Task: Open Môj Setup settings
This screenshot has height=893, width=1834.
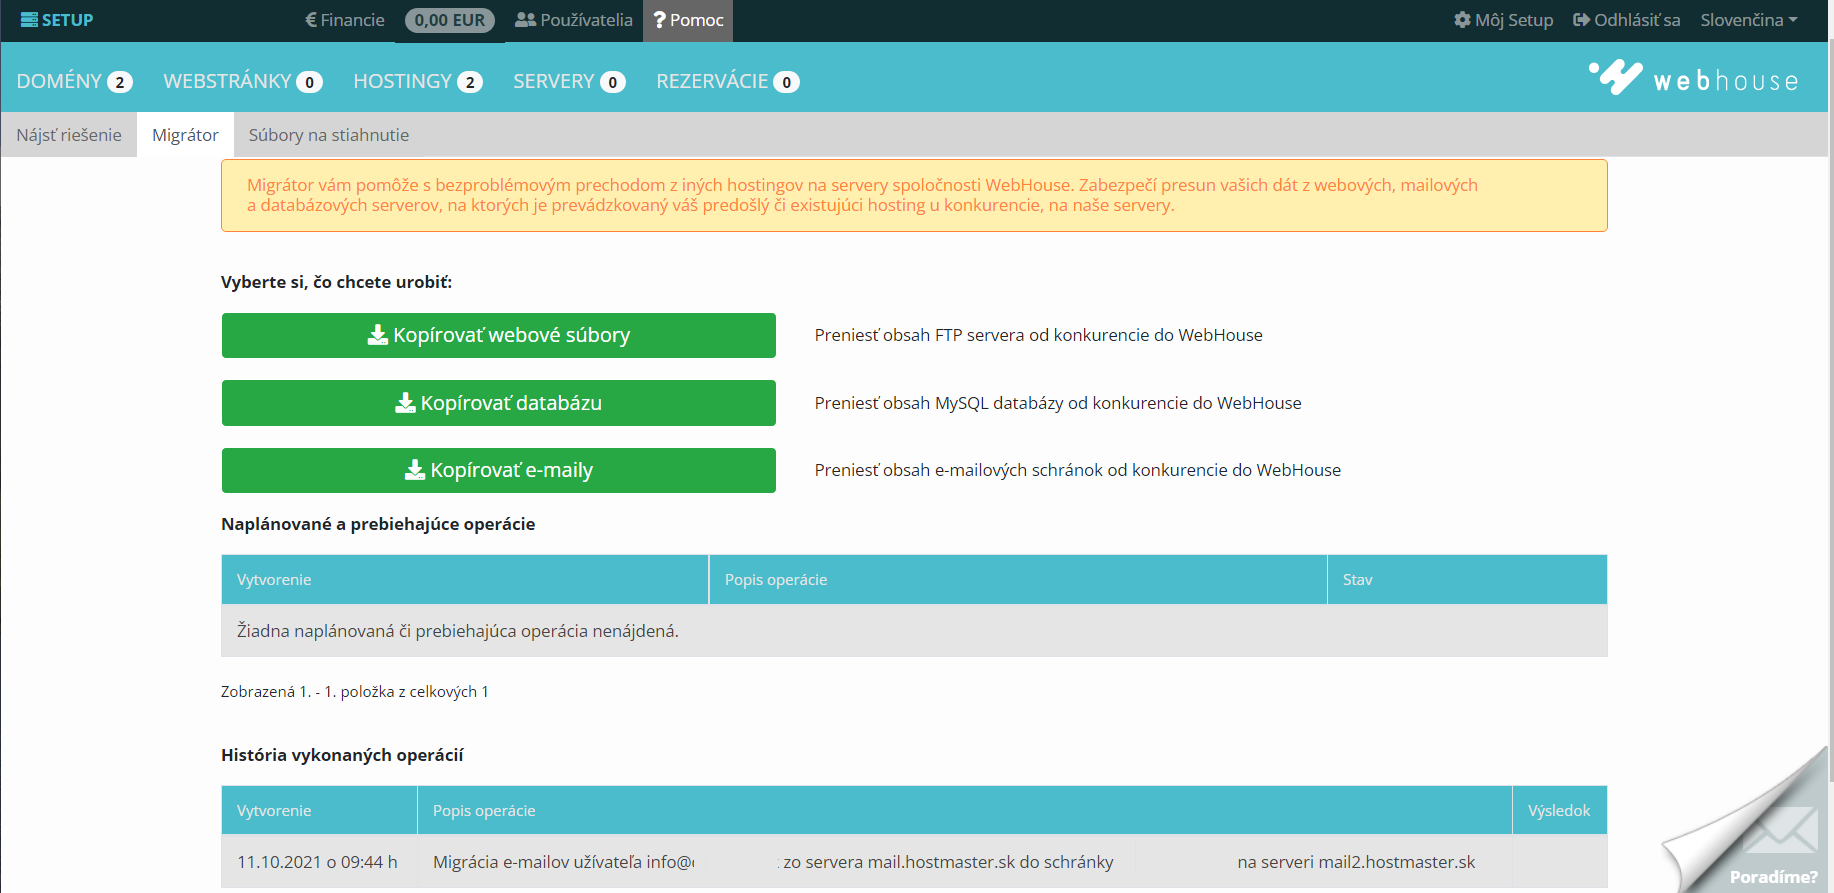Action: (x=1503, y=20)
